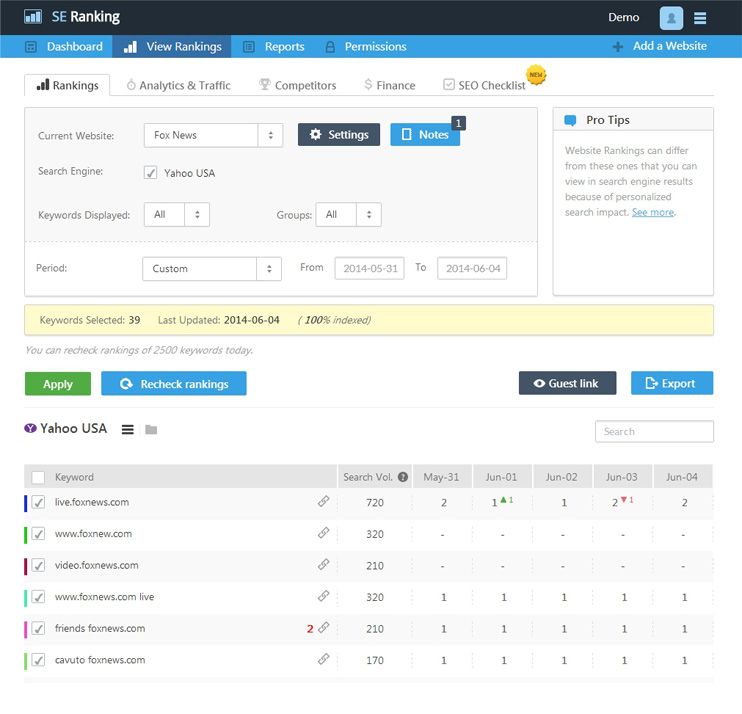This screenshot has height=714, width=742.
Task: Click the green Apply button
Action: tap(58, 384)
